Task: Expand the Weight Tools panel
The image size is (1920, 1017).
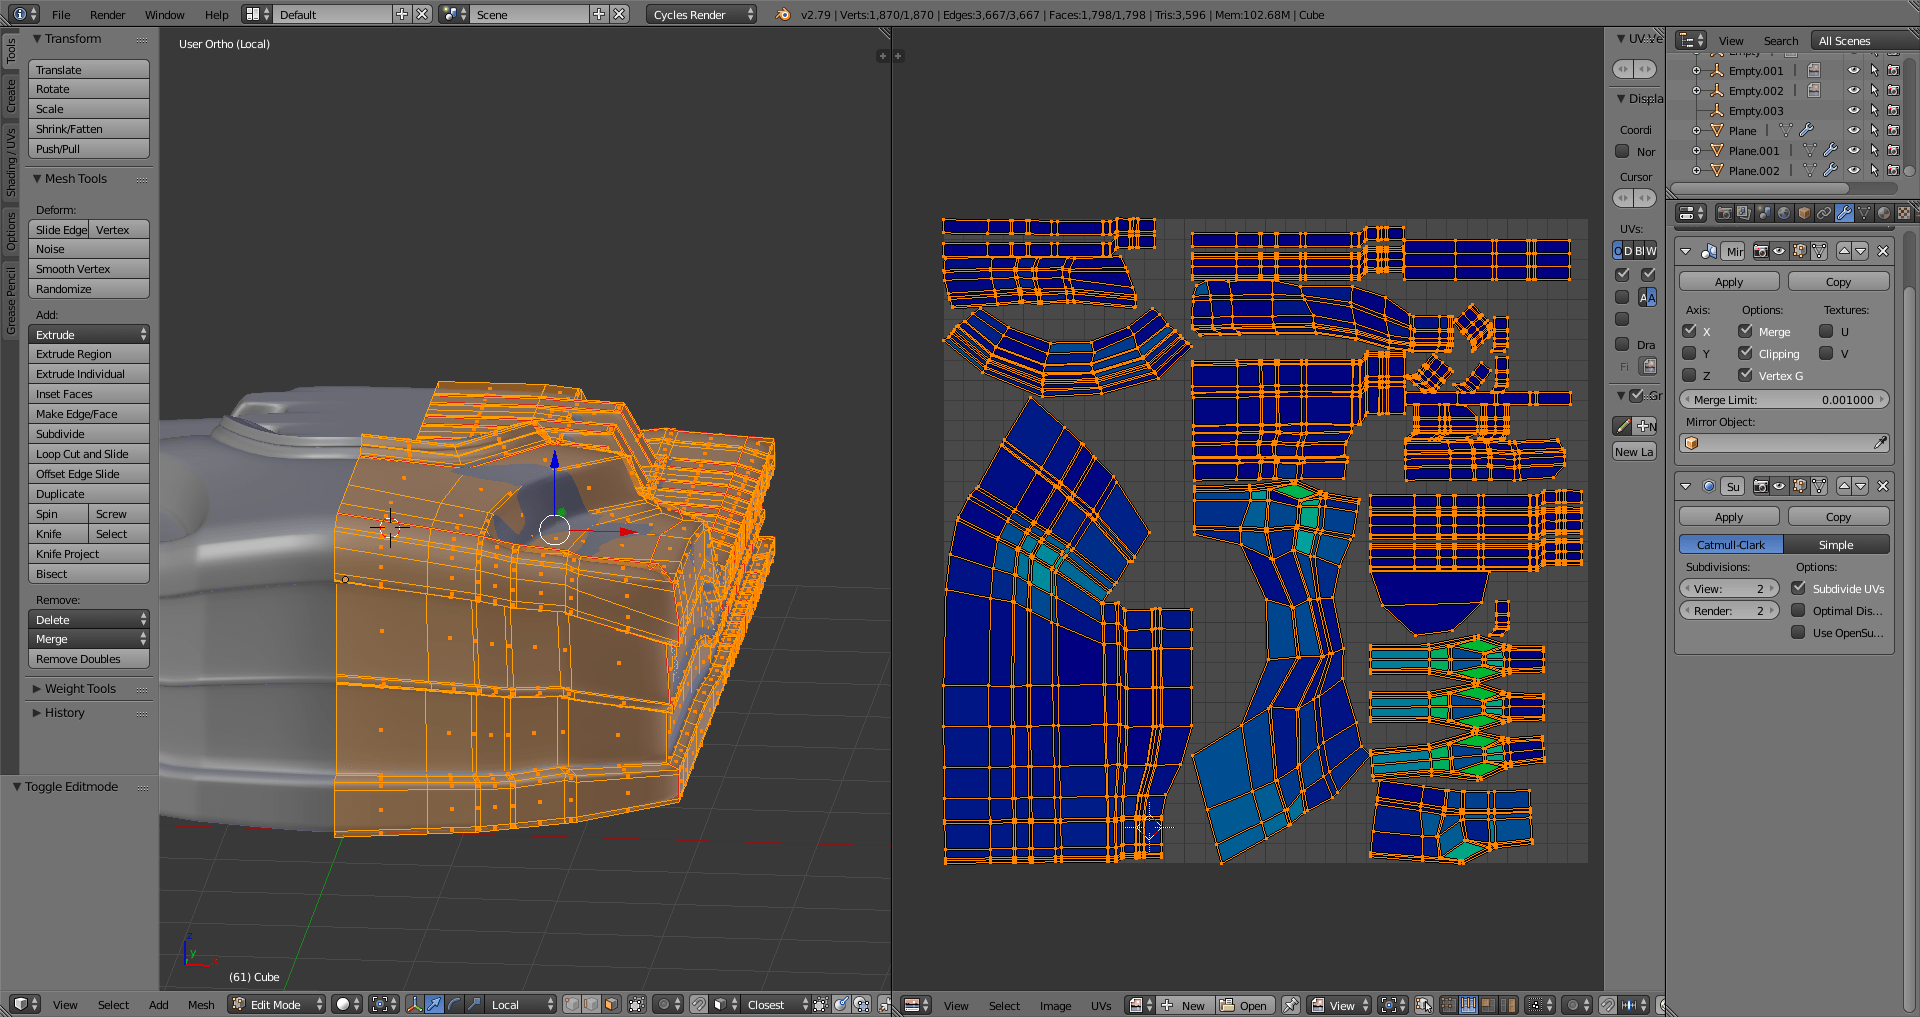Action: (80, 689)
